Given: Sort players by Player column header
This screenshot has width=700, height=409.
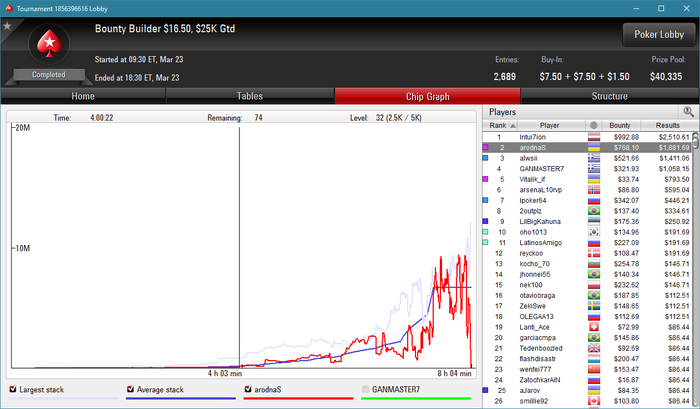Looking at the screenshot, I should (550, 125).
